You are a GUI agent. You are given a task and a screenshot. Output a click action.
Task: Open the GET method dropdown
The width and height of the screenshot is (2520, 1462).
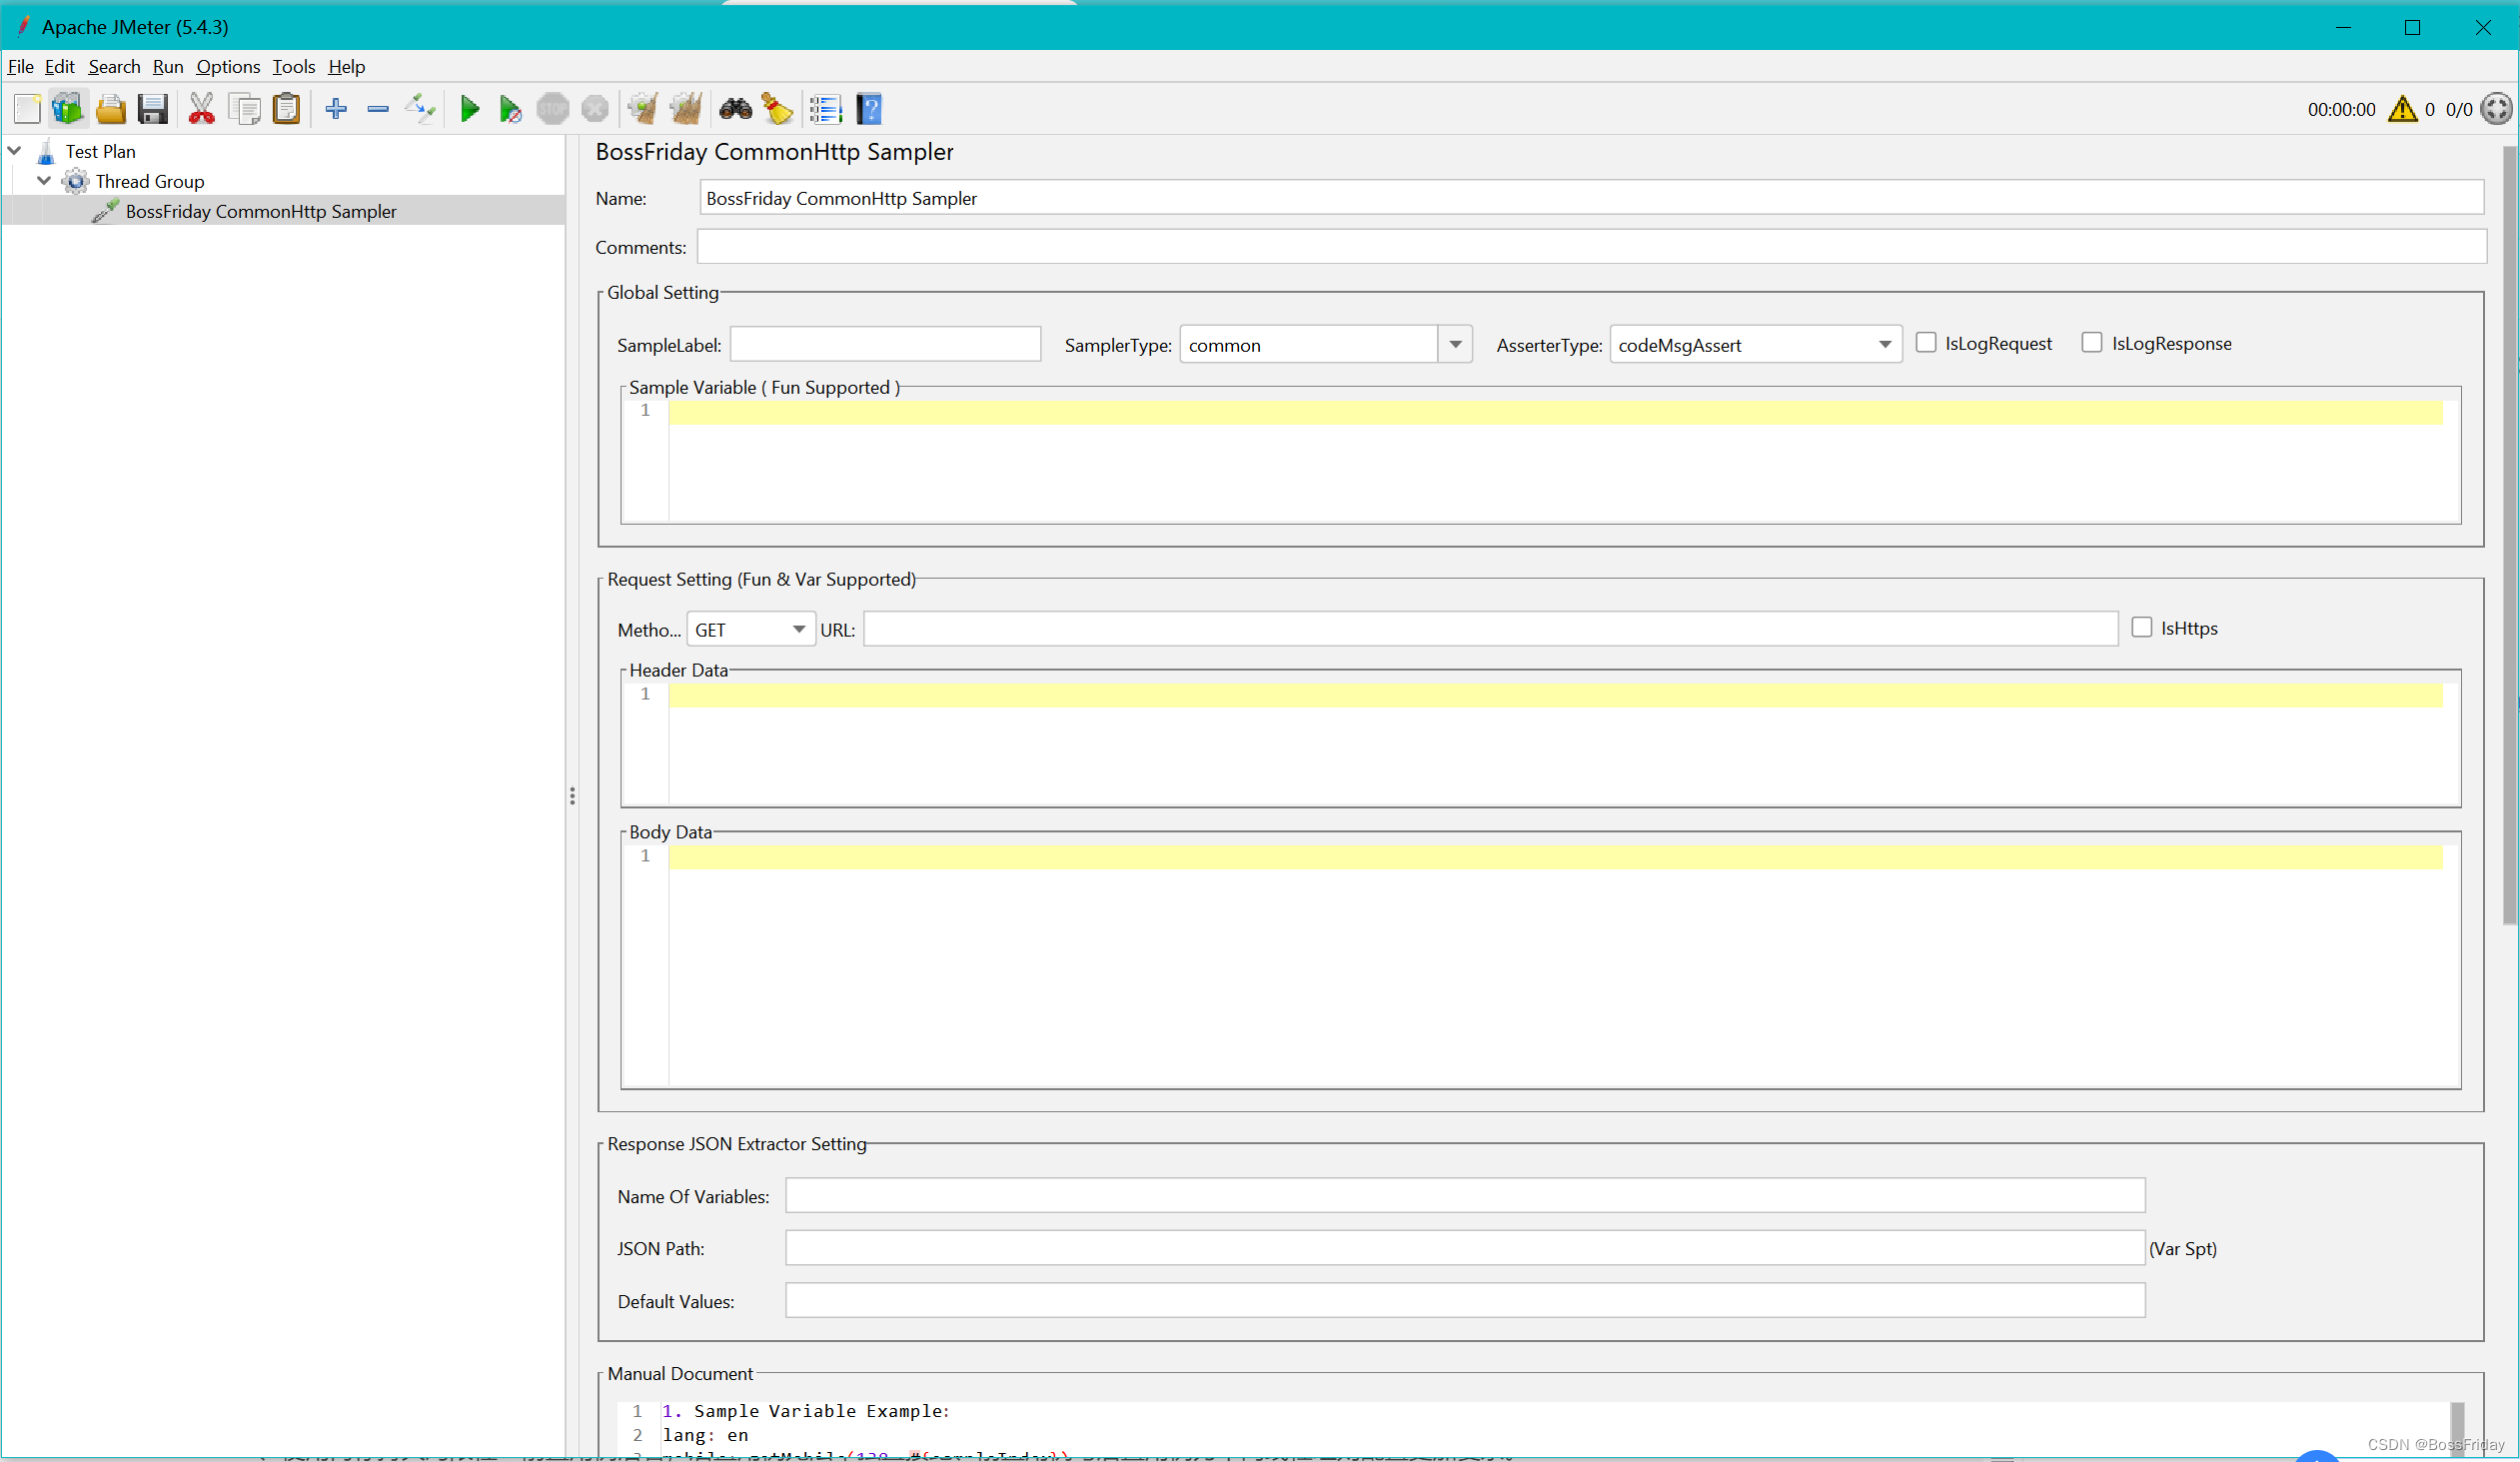(x=798, y=630)
